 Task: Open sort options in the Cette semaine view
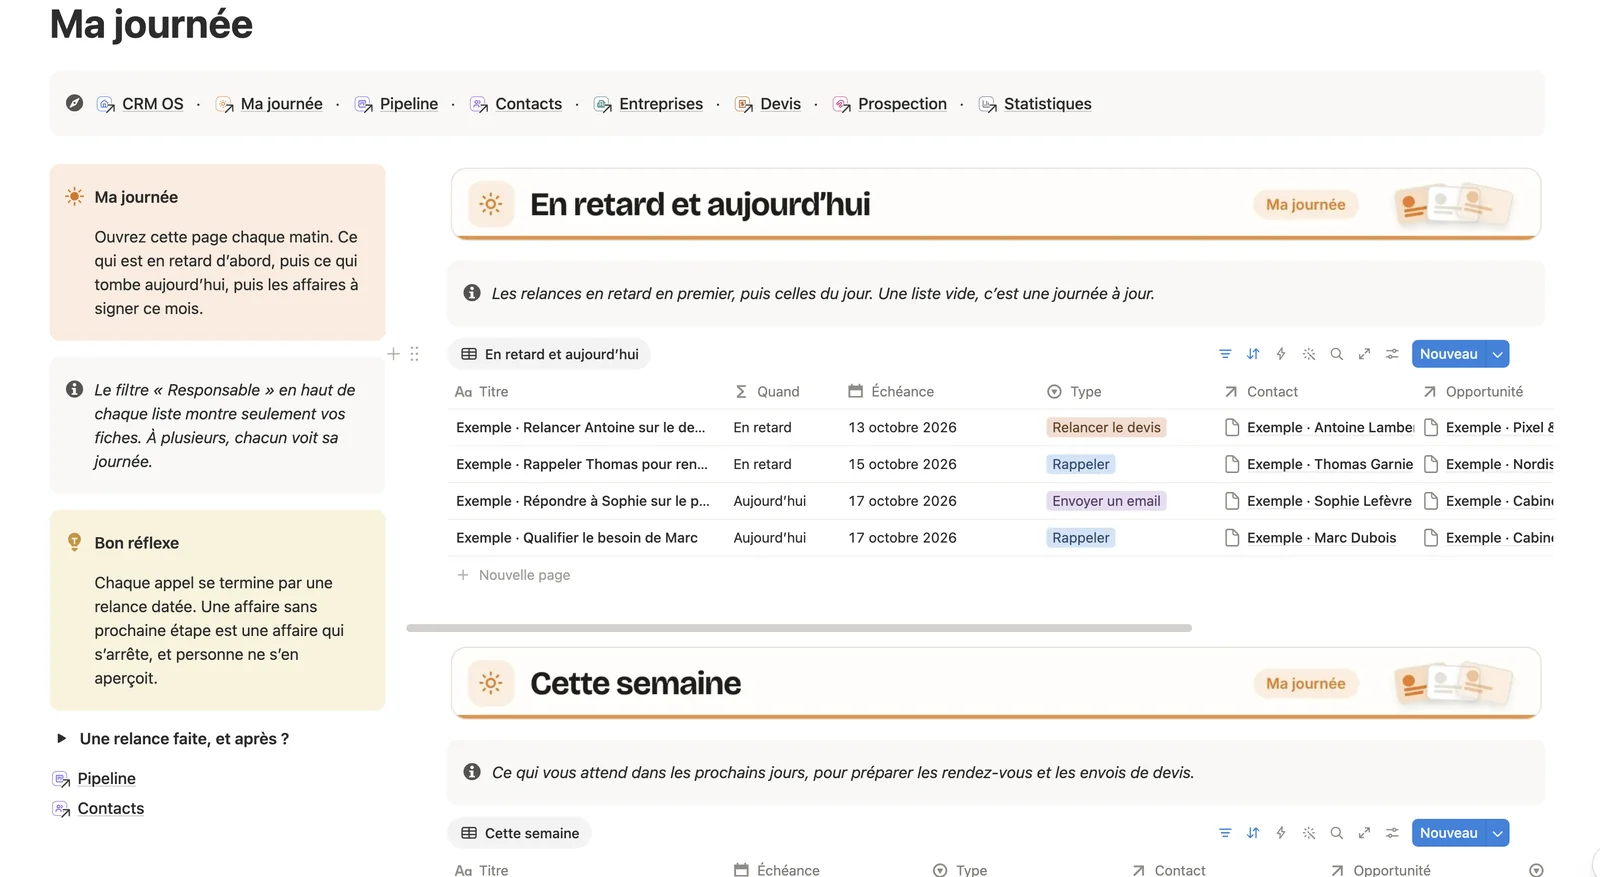[1253, 833]
